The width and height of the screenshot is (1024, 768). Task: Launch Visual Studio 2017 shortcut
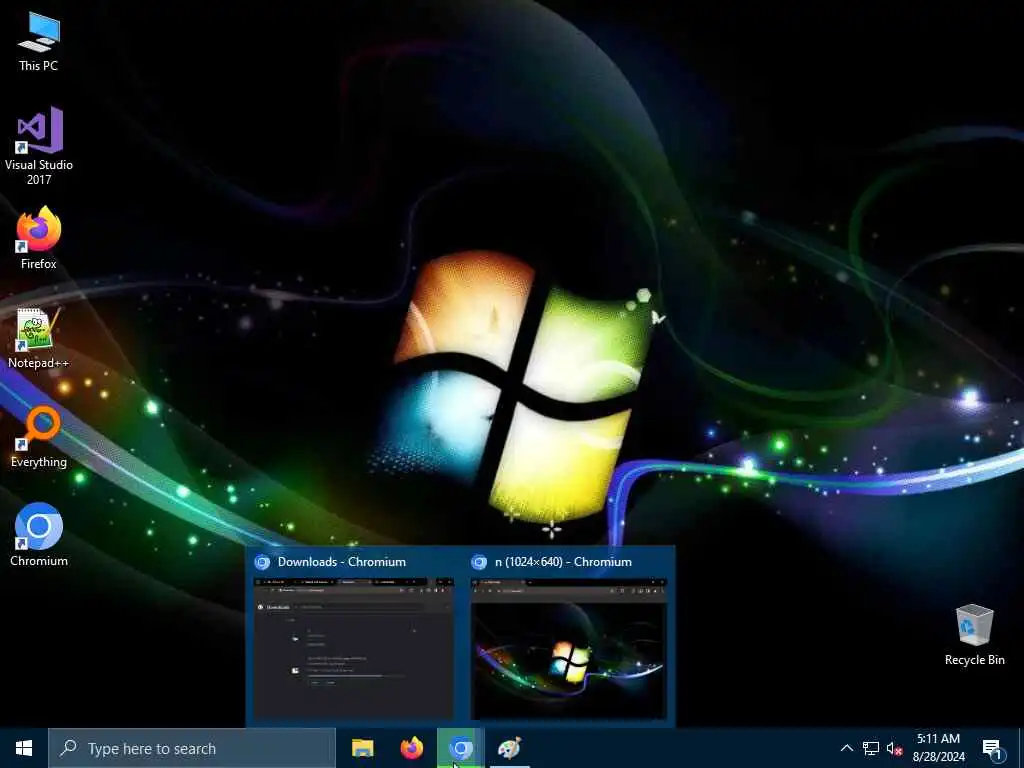39,145
